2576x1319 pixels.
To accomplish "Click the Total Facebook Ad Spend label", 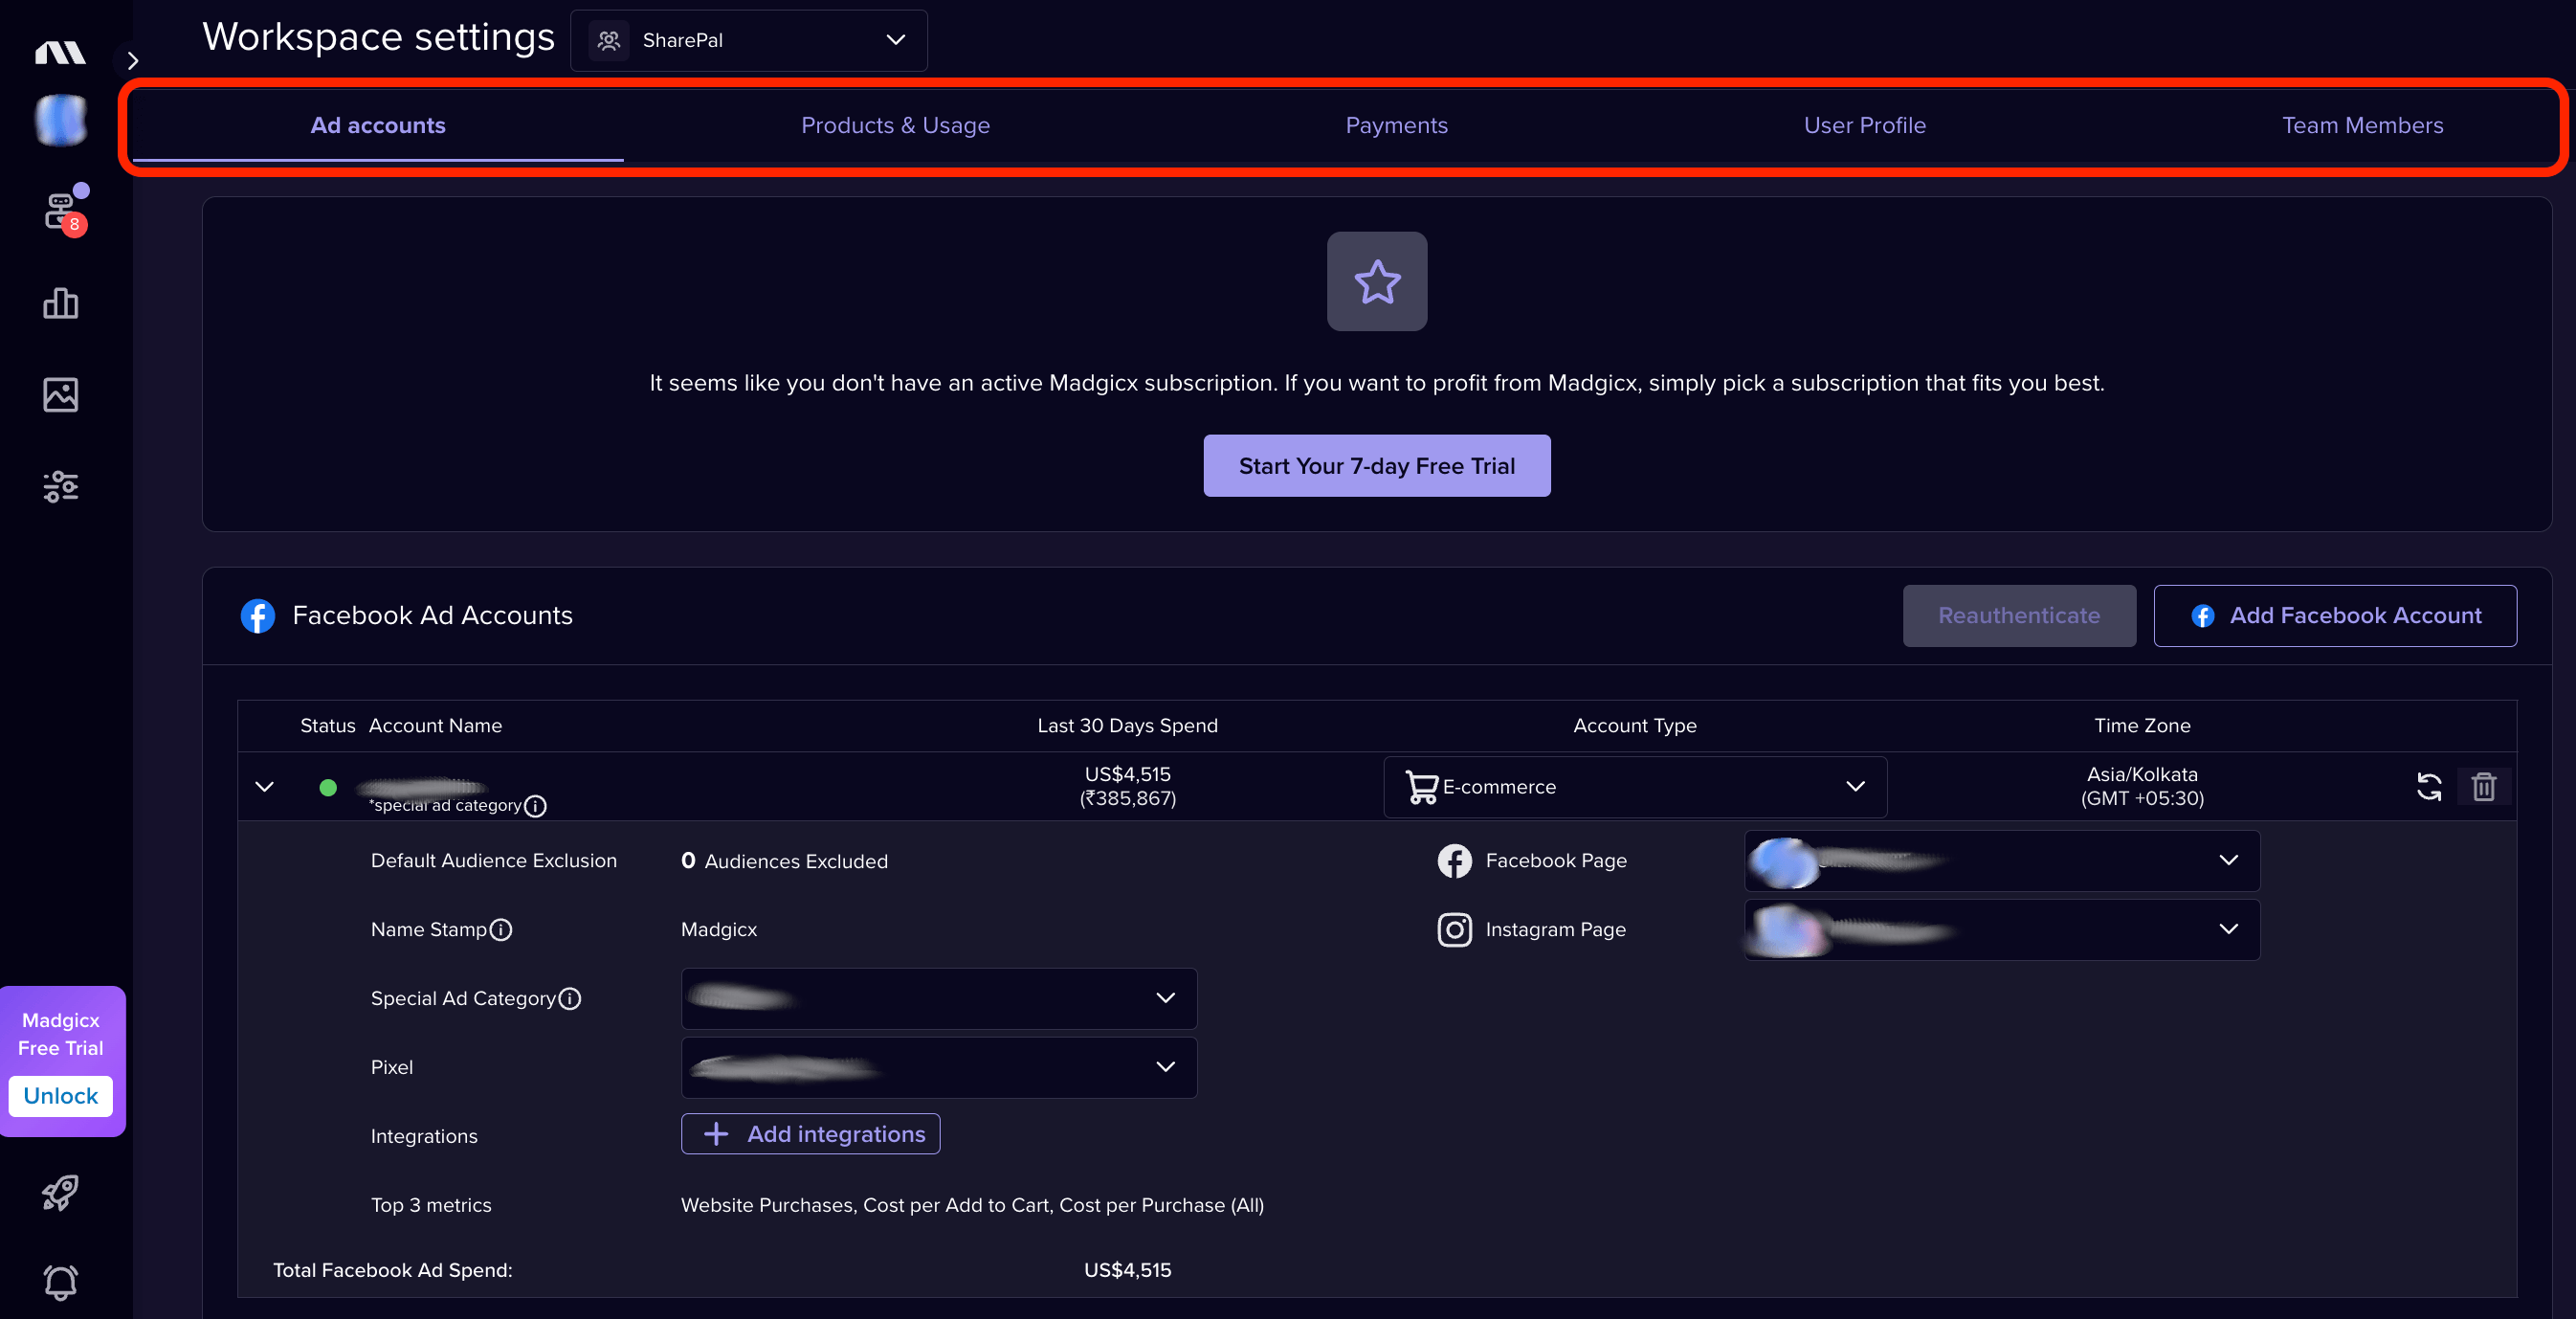I will pos(393,1271).
